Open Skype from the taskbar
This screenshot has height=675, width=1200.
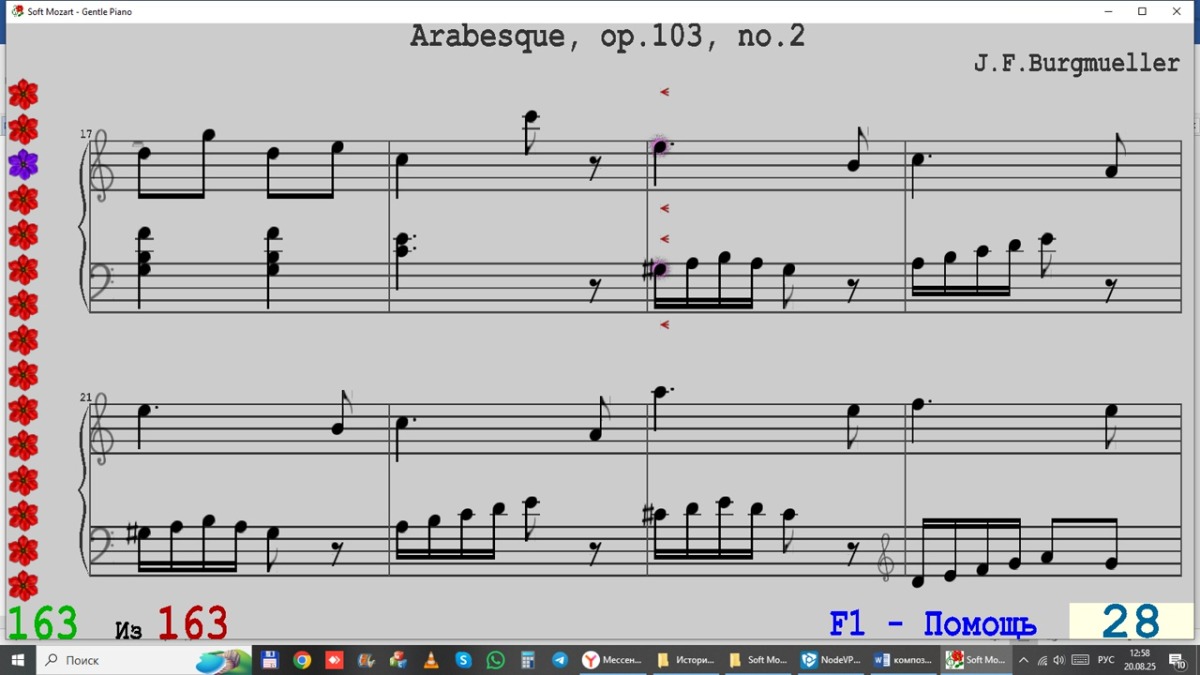463,660
